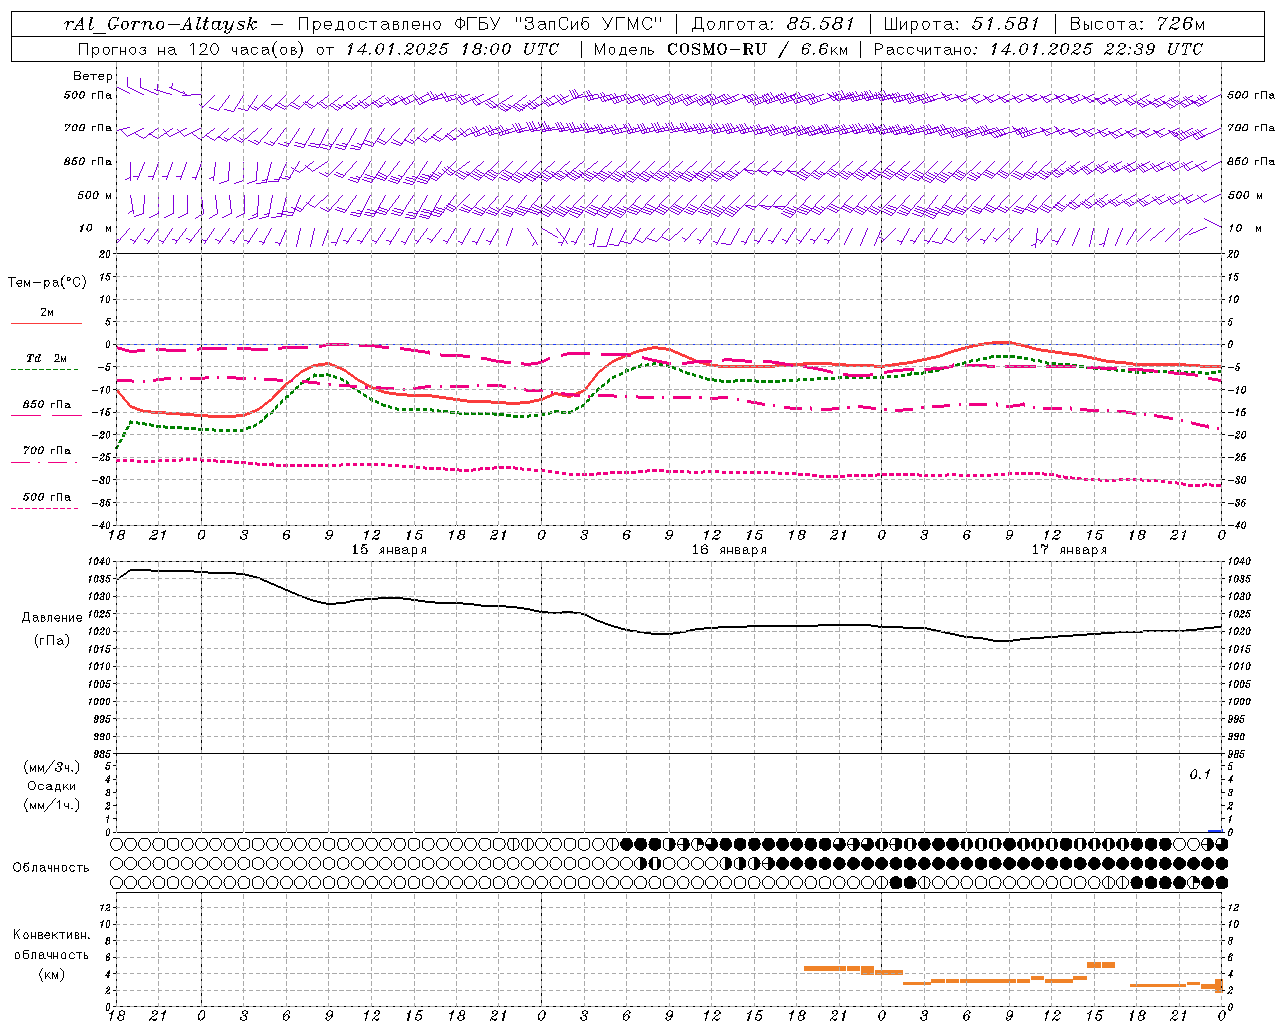Screen dimensions: 1280x1024
Task: Click the Тем-ра(°C) axis title
Action: [47, 283]
